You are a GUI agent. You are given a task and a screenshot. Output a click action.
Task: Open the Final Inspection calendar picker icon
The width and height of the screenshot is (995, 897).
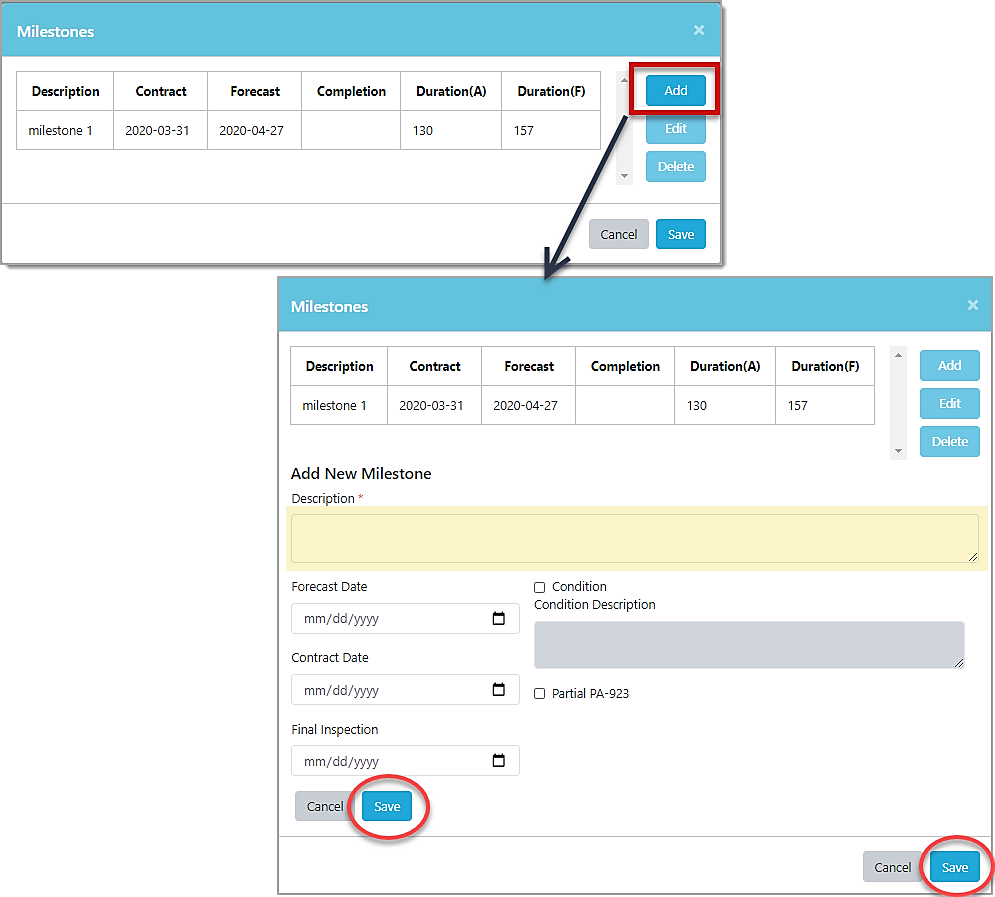[x=499, y=761]
